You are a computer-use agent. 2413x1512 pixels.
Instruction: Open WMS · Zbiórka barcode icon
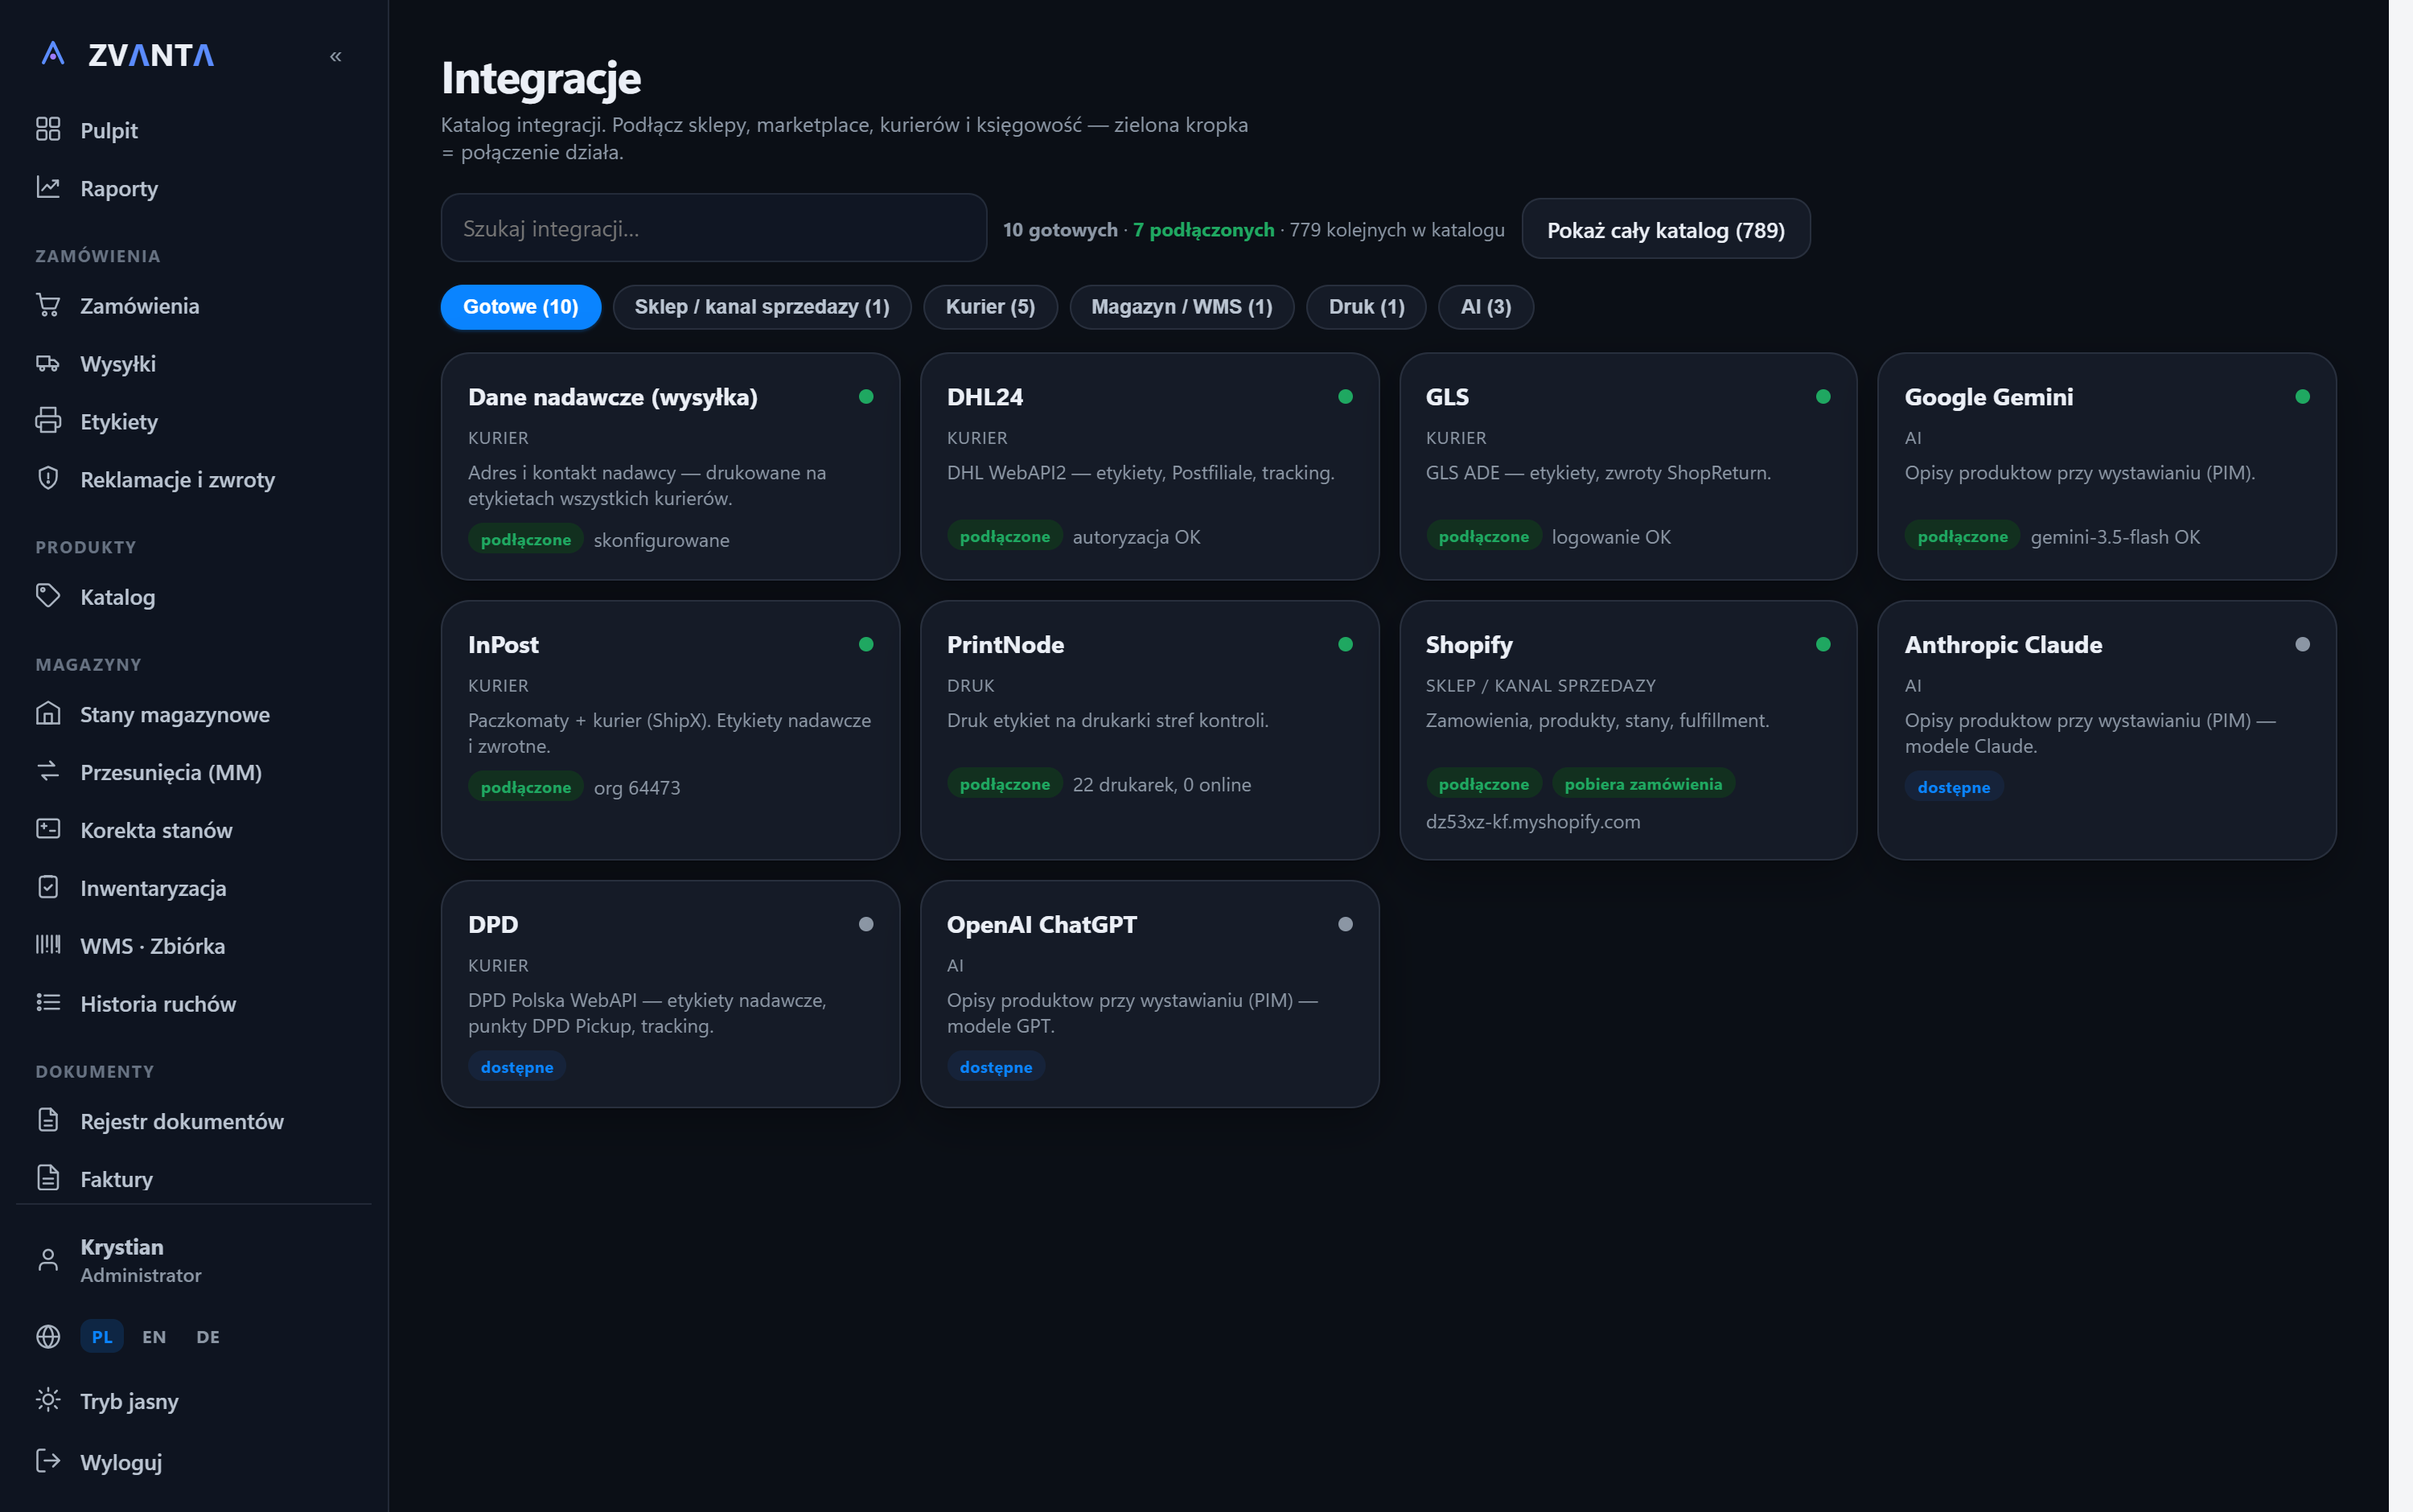coord(48,945)
